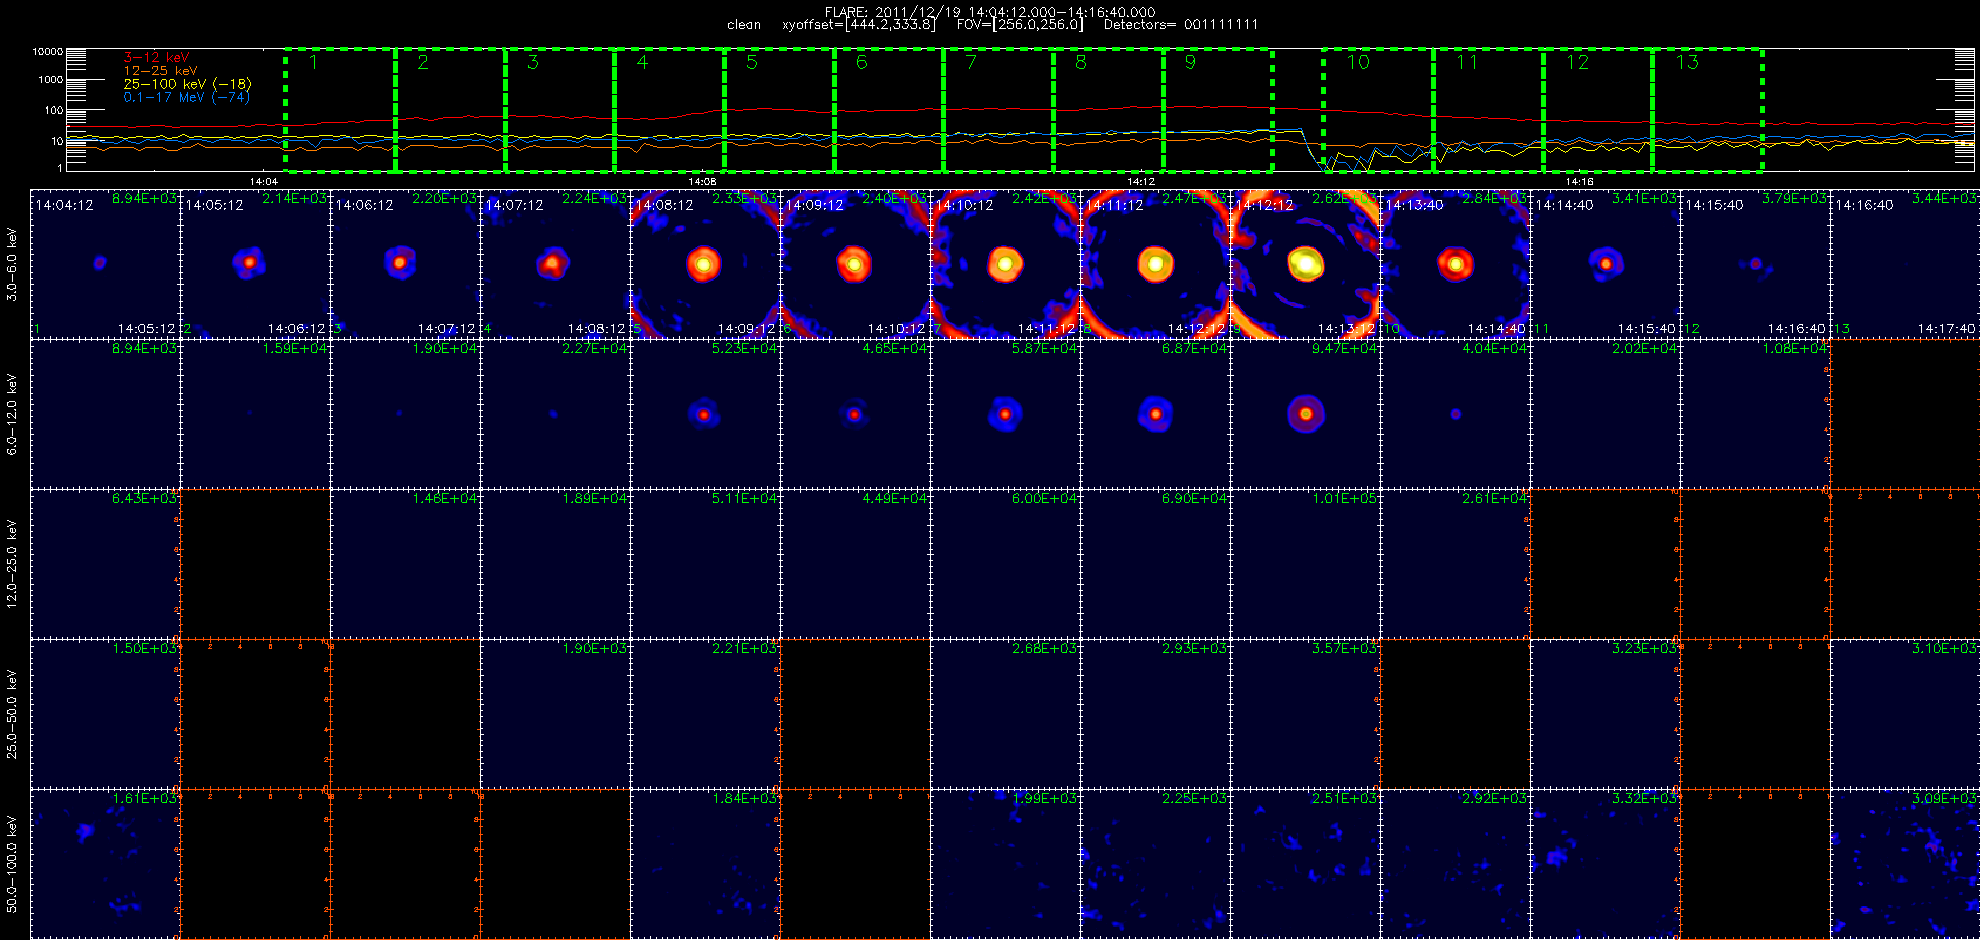Click the 2.21E+03 peak value label
The height and width of the screenshot is (940, 1980).
745,648
